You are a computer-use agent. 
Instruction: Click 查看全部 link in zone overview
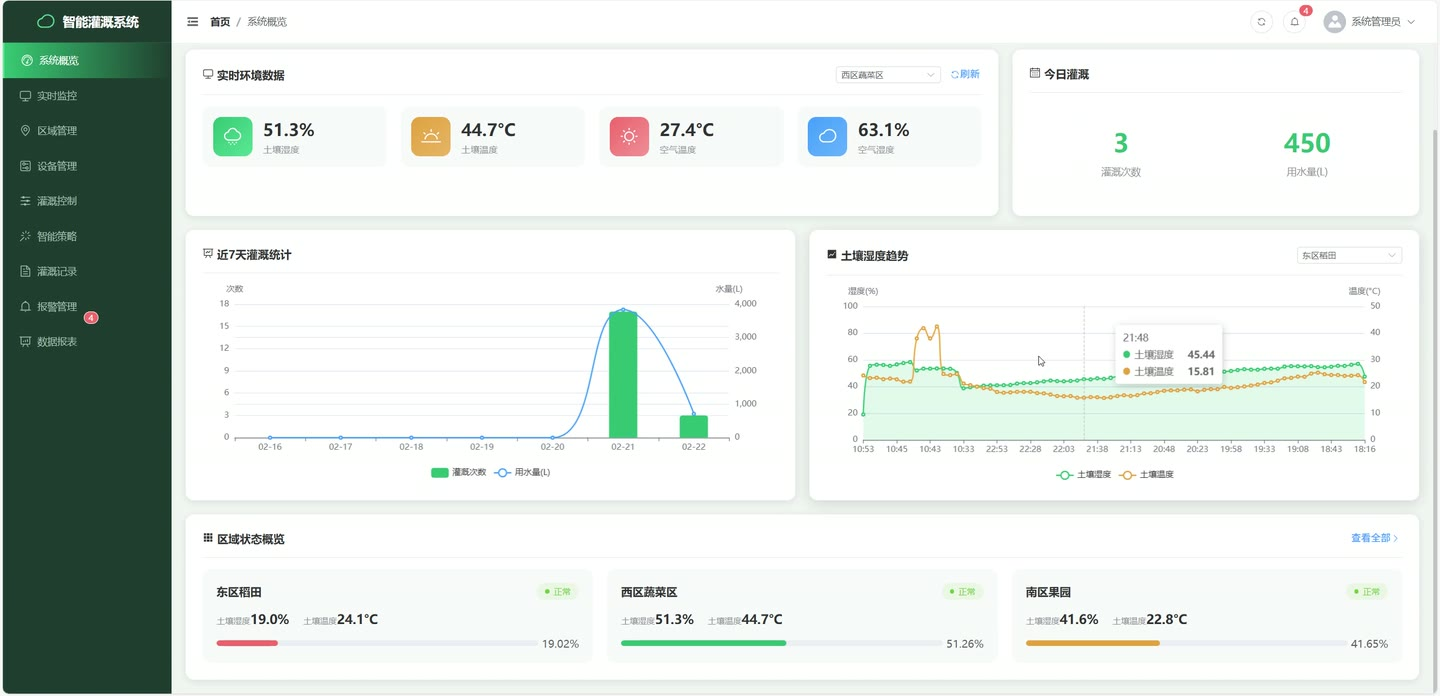pos(1375,538)
